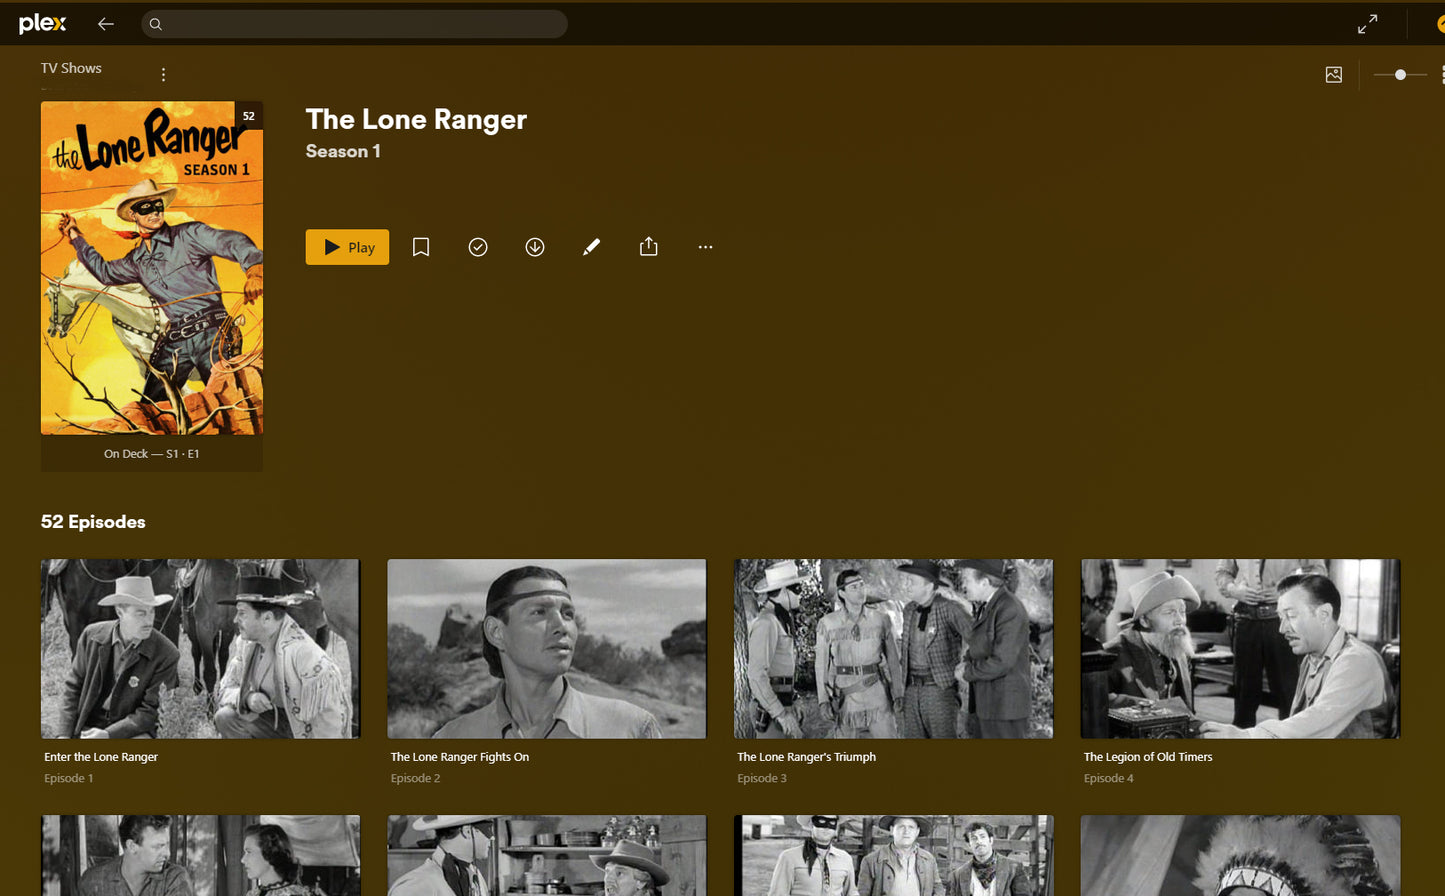Image resolution: width=1445 pixels, height=896 pixels.
Task: Add season to watchlist with the bookmark icon
Action: [x=421, y=247]
